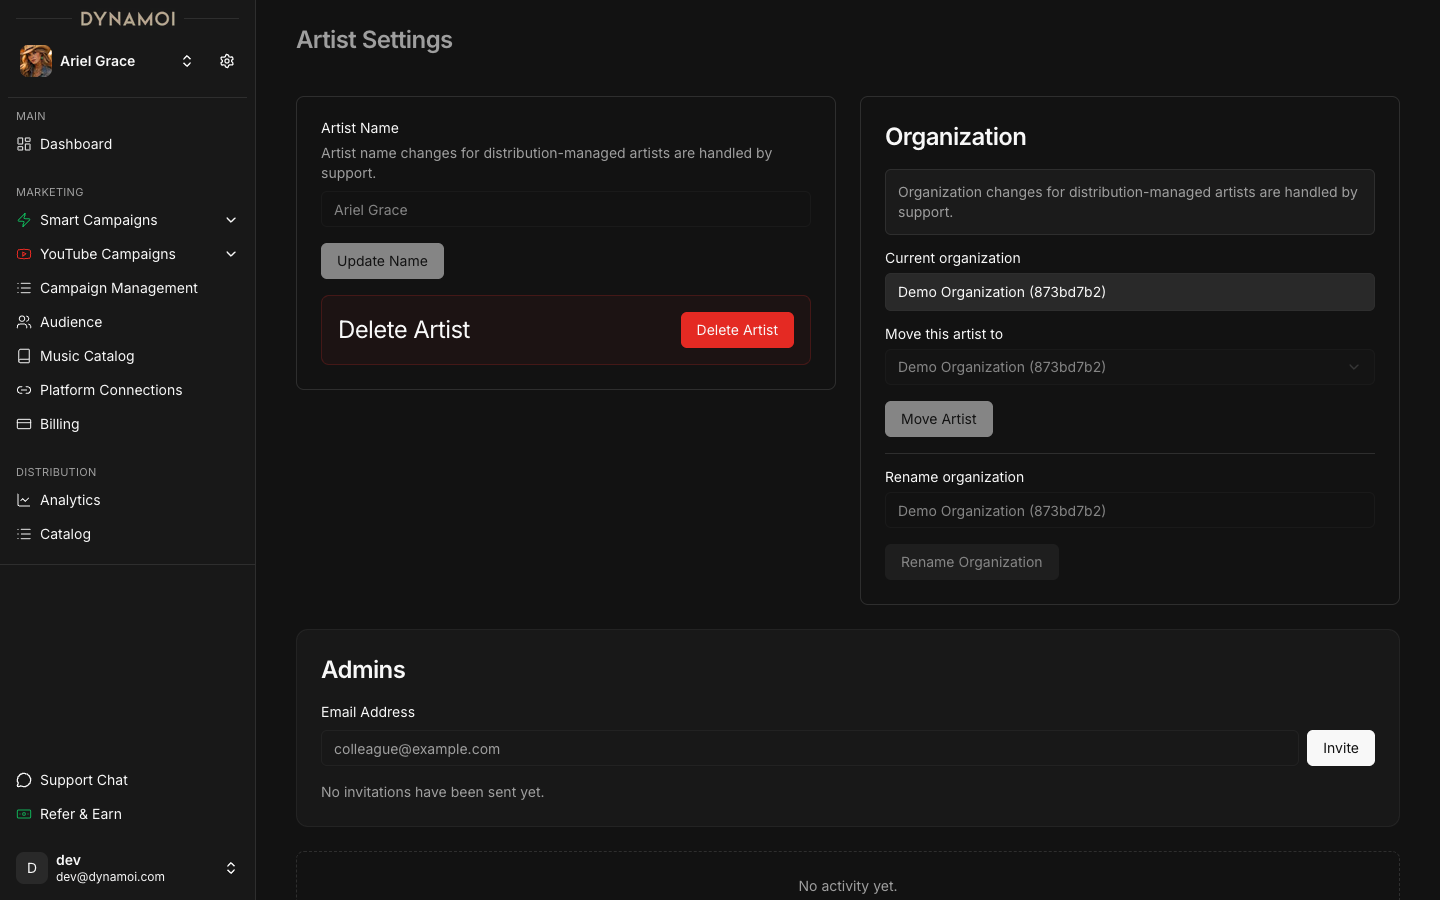Switch artist using Ariel Grace selector arrows
The image size is (1440, 900).
(x=187, y=61)
